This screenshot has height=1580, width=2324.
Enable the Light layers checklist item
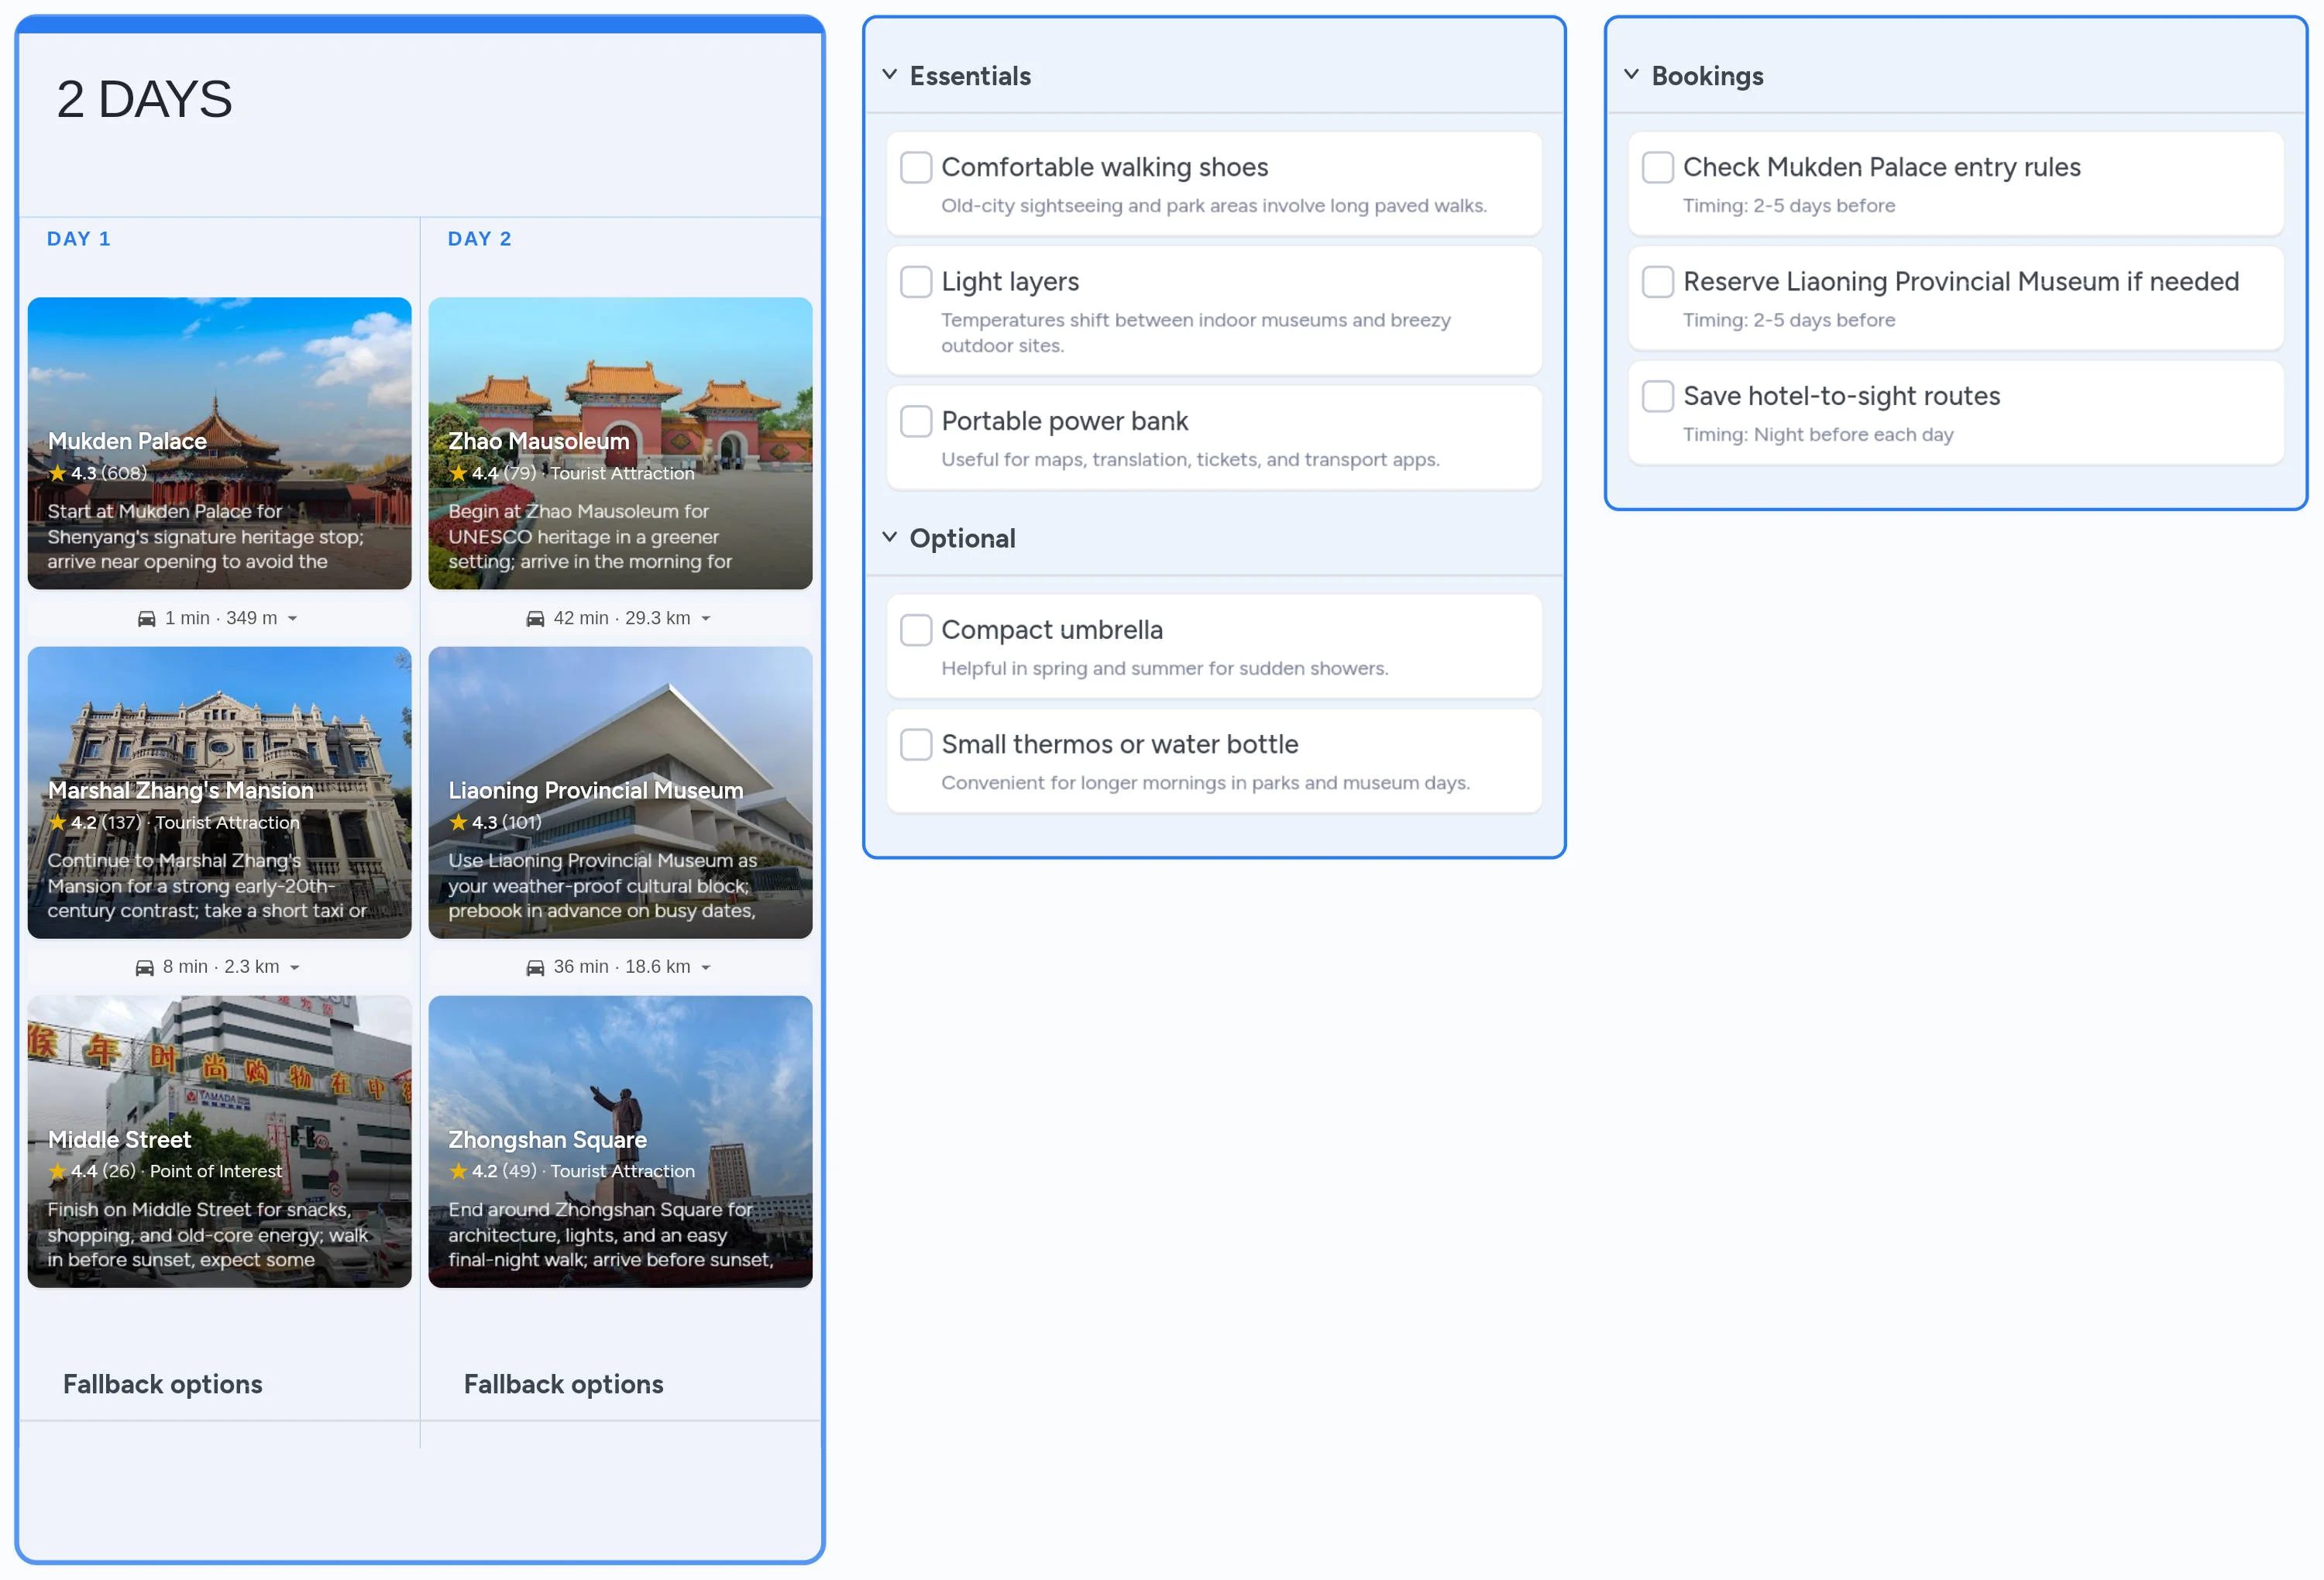coord(916,282)
